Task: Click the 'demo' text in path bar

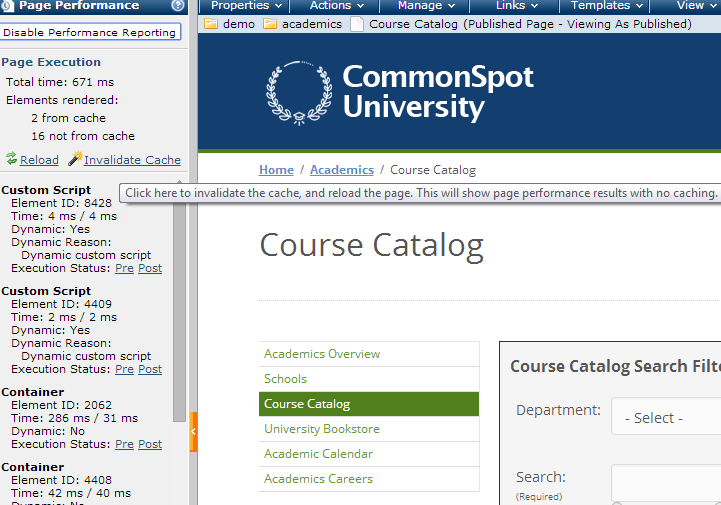Action: 239,24
